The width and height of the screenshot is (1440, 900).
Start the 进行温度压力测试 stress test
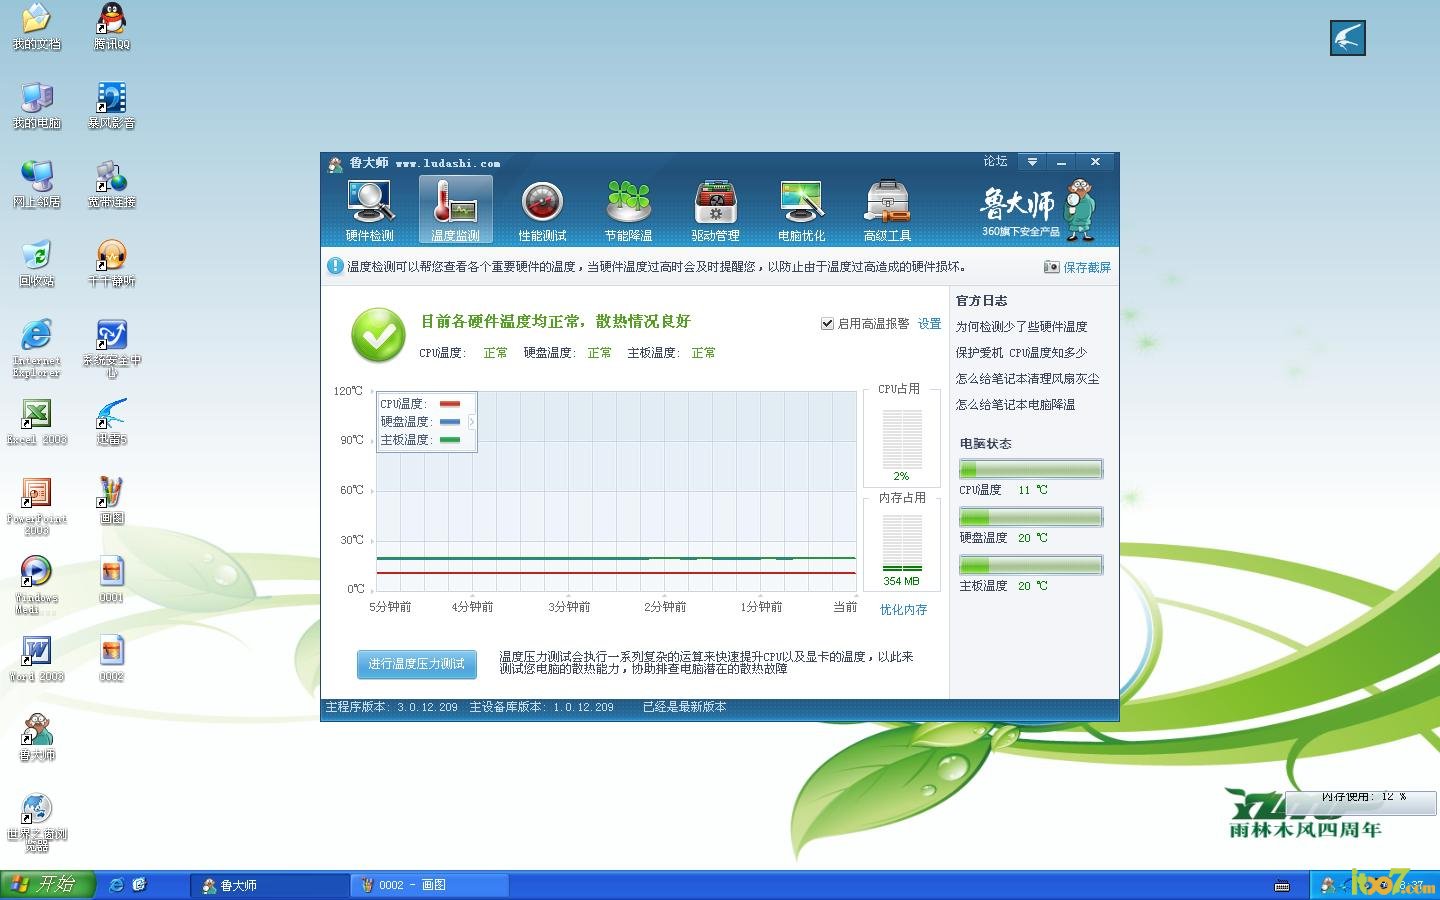416,664
